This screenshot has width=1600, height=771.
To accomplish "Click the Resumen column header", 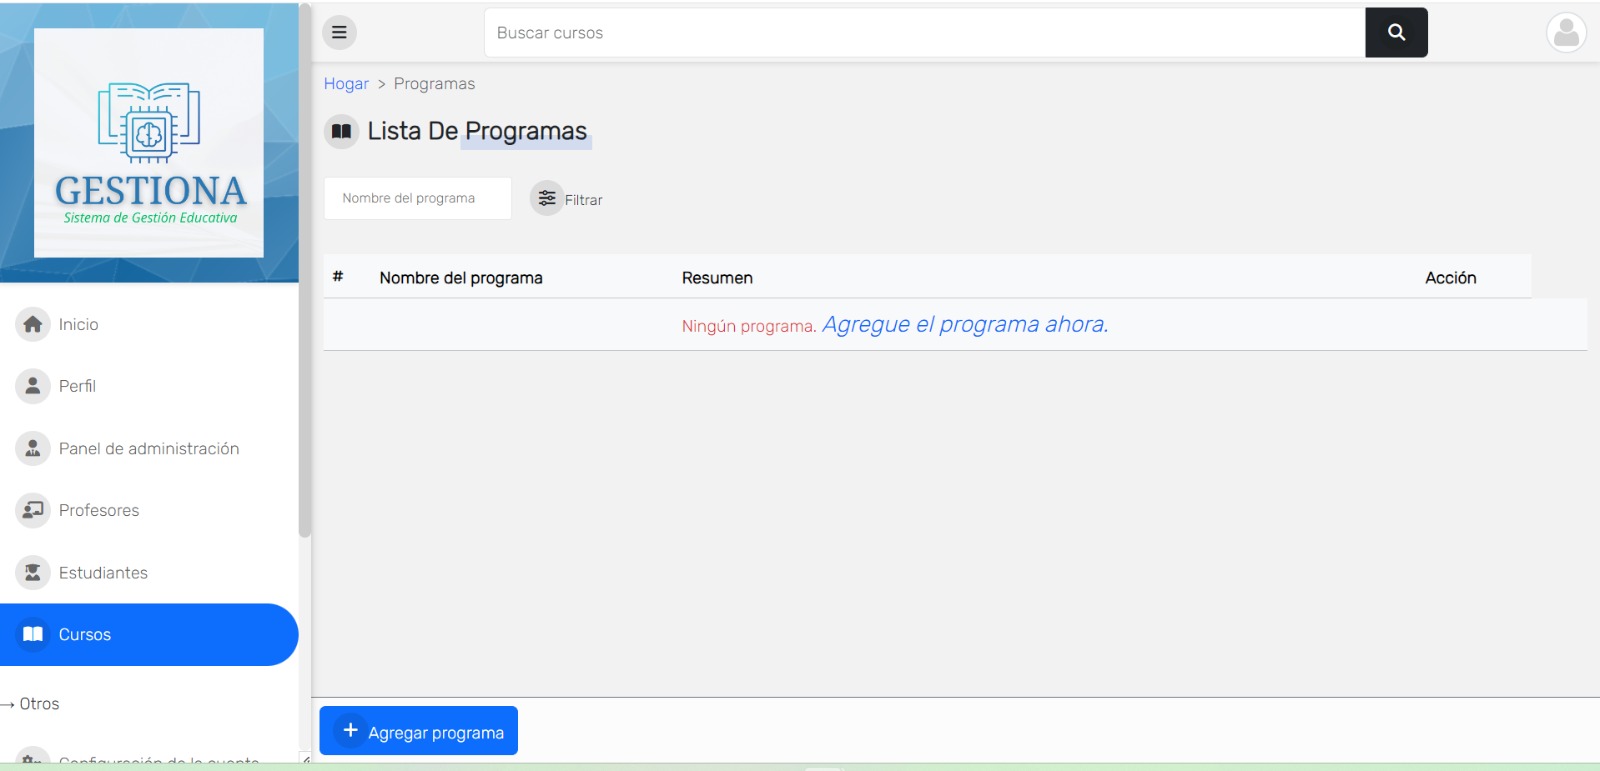I will pos(717,278).
